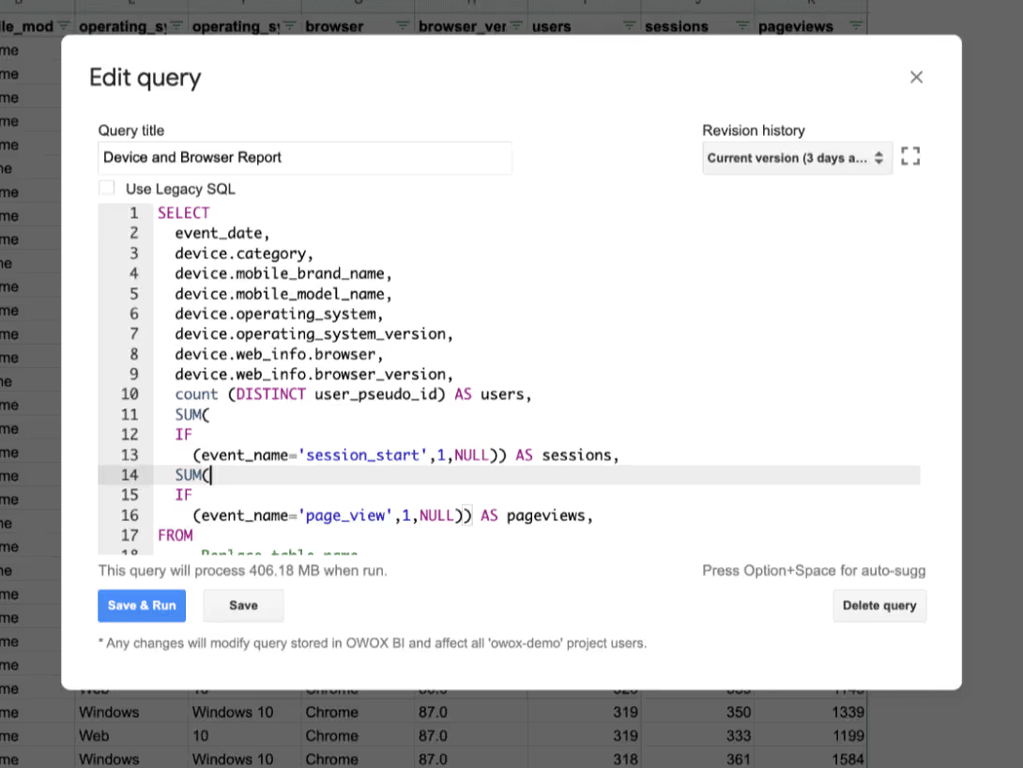Click the Web cell in operating system column

pyautogui.click(x=94, y=736)
